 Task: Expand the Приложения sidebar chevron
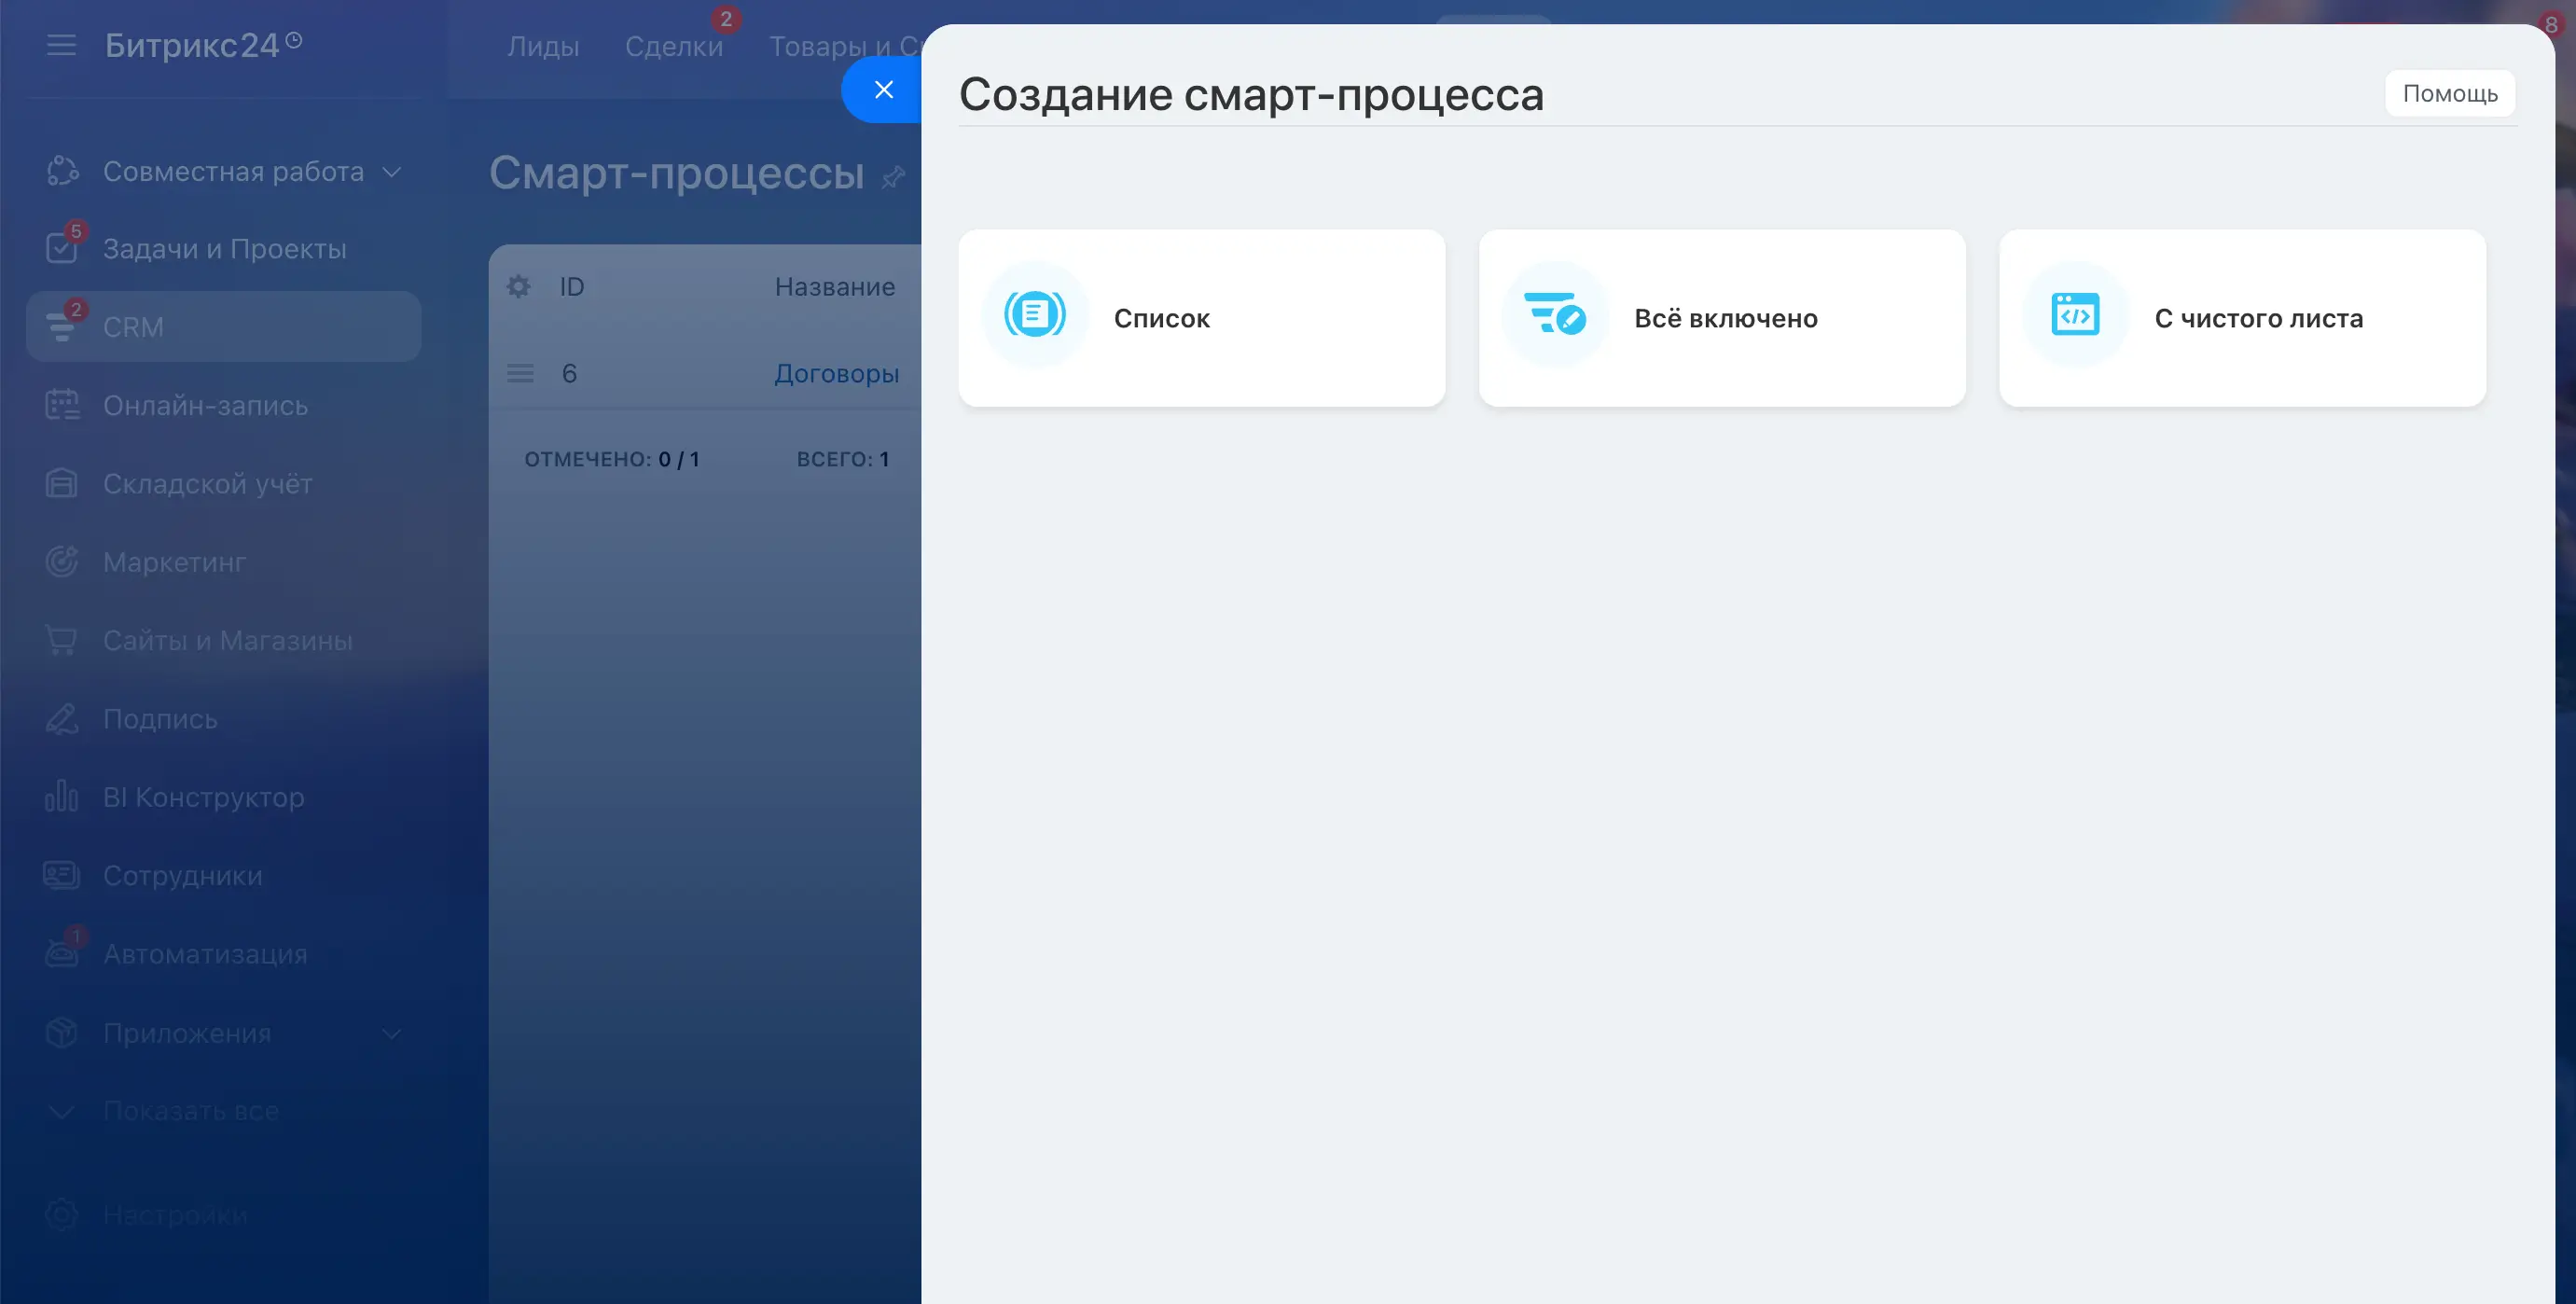392,1033
